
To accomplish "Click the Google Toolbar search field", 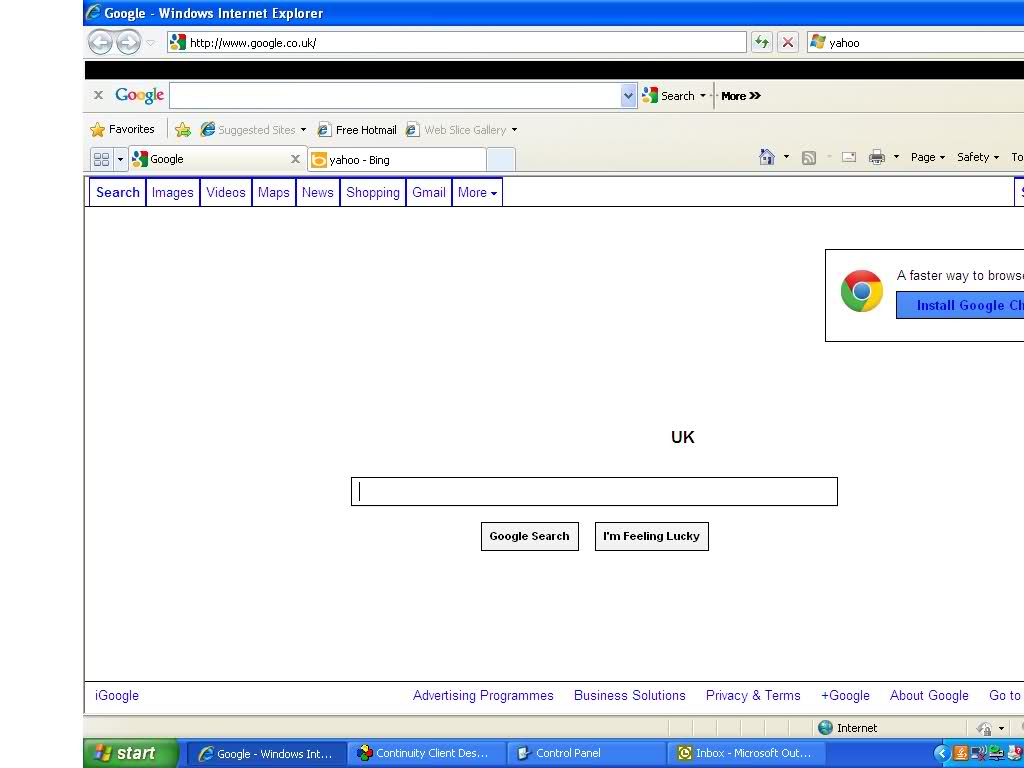I will [x=395, y=95].
